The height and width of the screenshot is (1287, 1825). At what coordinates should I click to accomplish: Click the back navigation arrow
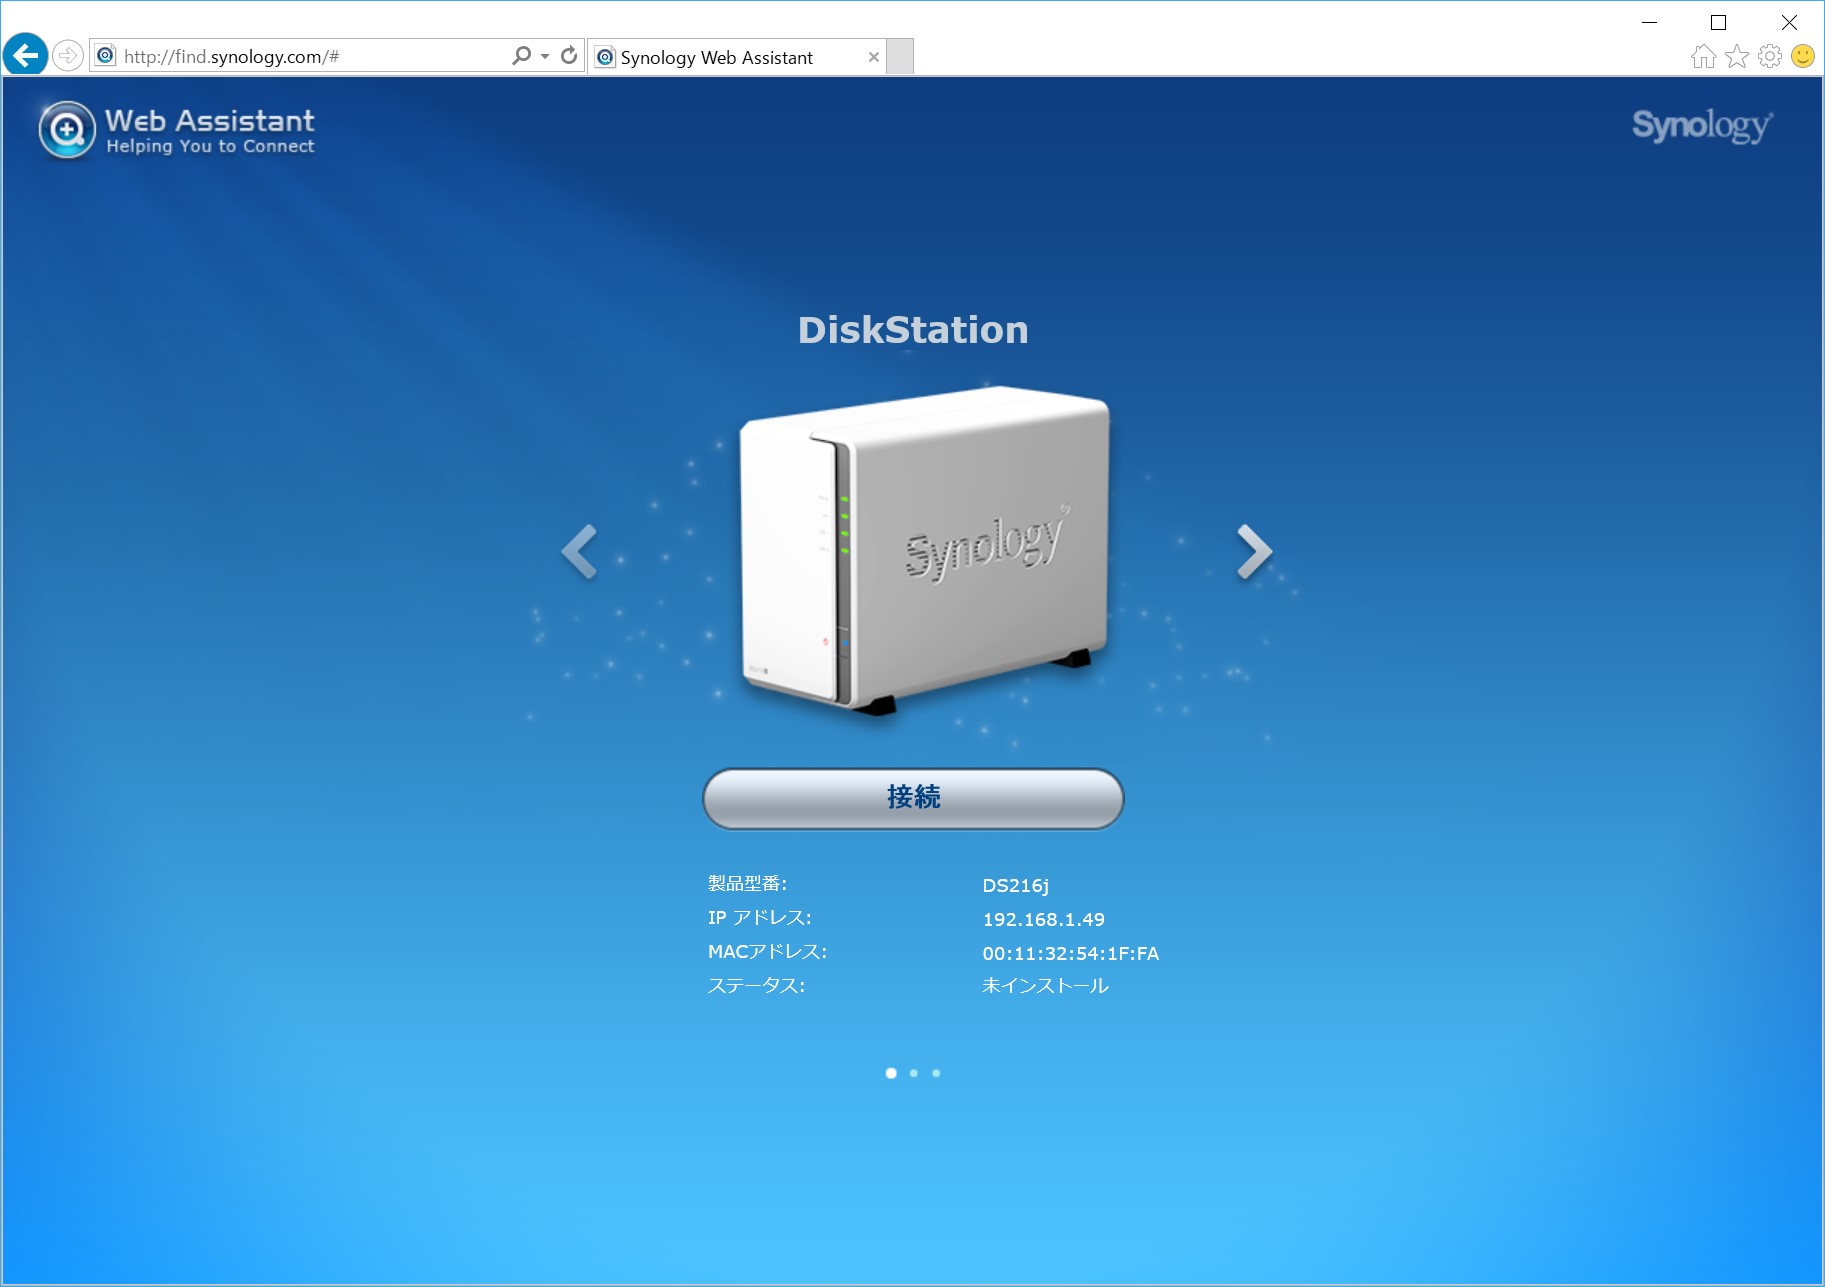point(26,54)
